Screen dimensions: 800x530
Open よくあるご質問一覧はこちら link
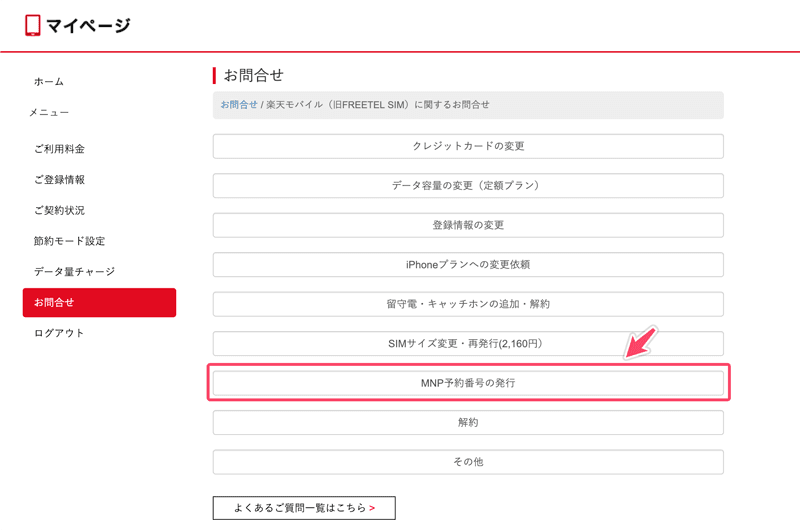tap(304, 508)
